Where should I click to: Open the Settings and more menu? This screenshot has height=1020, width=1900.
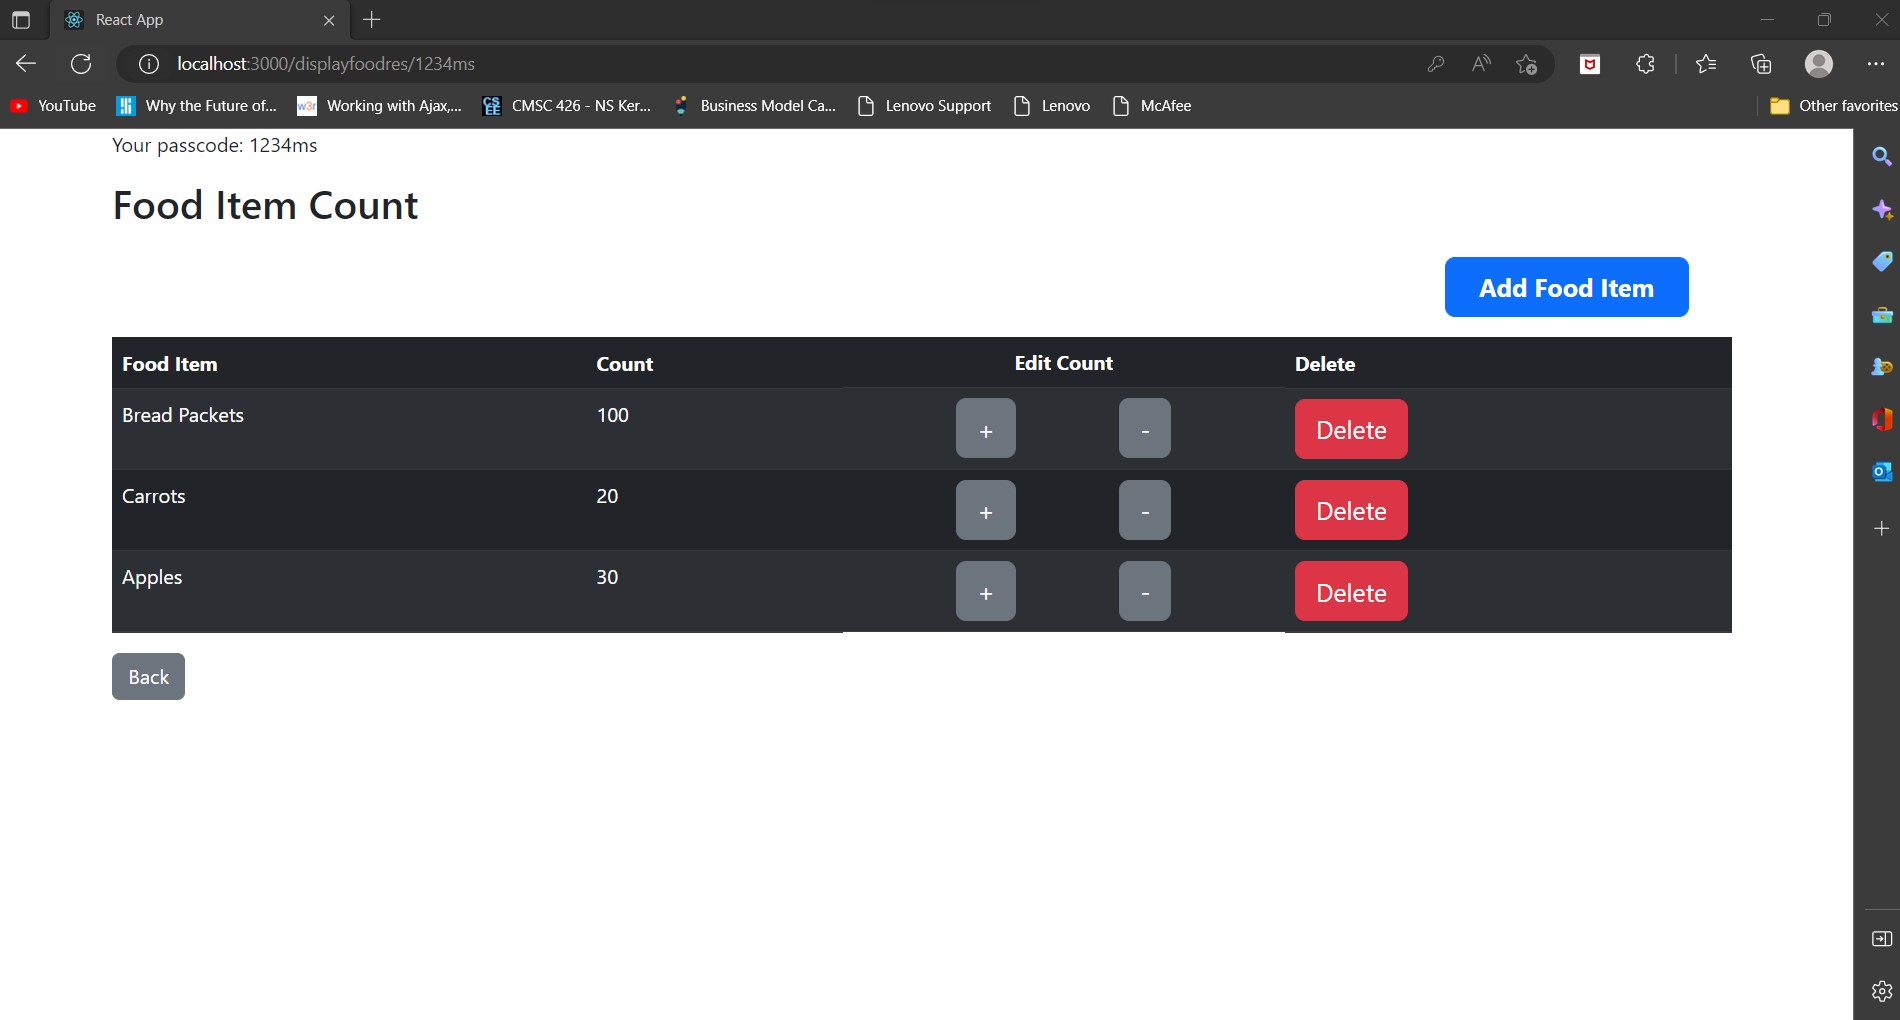pyautogui.click(x=1876, y=63)
